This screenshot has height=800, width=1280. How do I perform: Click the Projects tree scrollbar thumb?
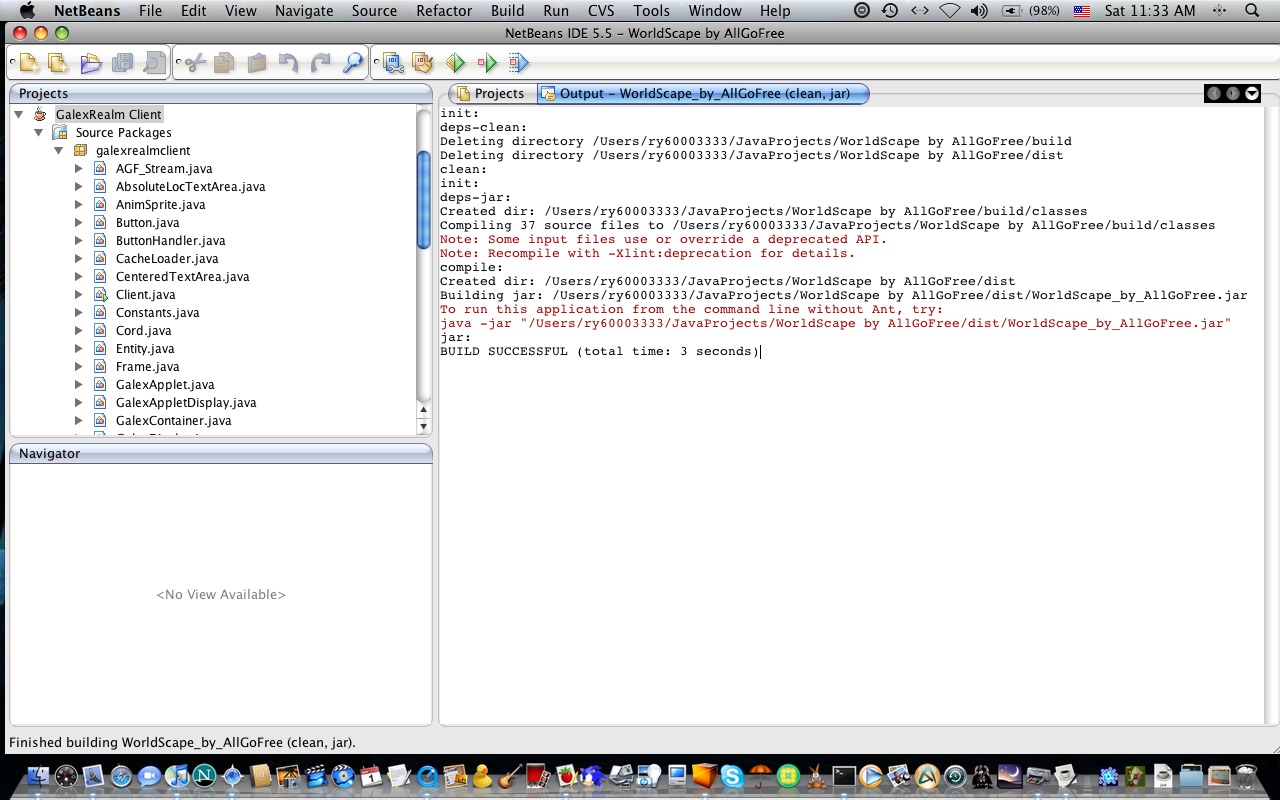(x=423, y=199)
